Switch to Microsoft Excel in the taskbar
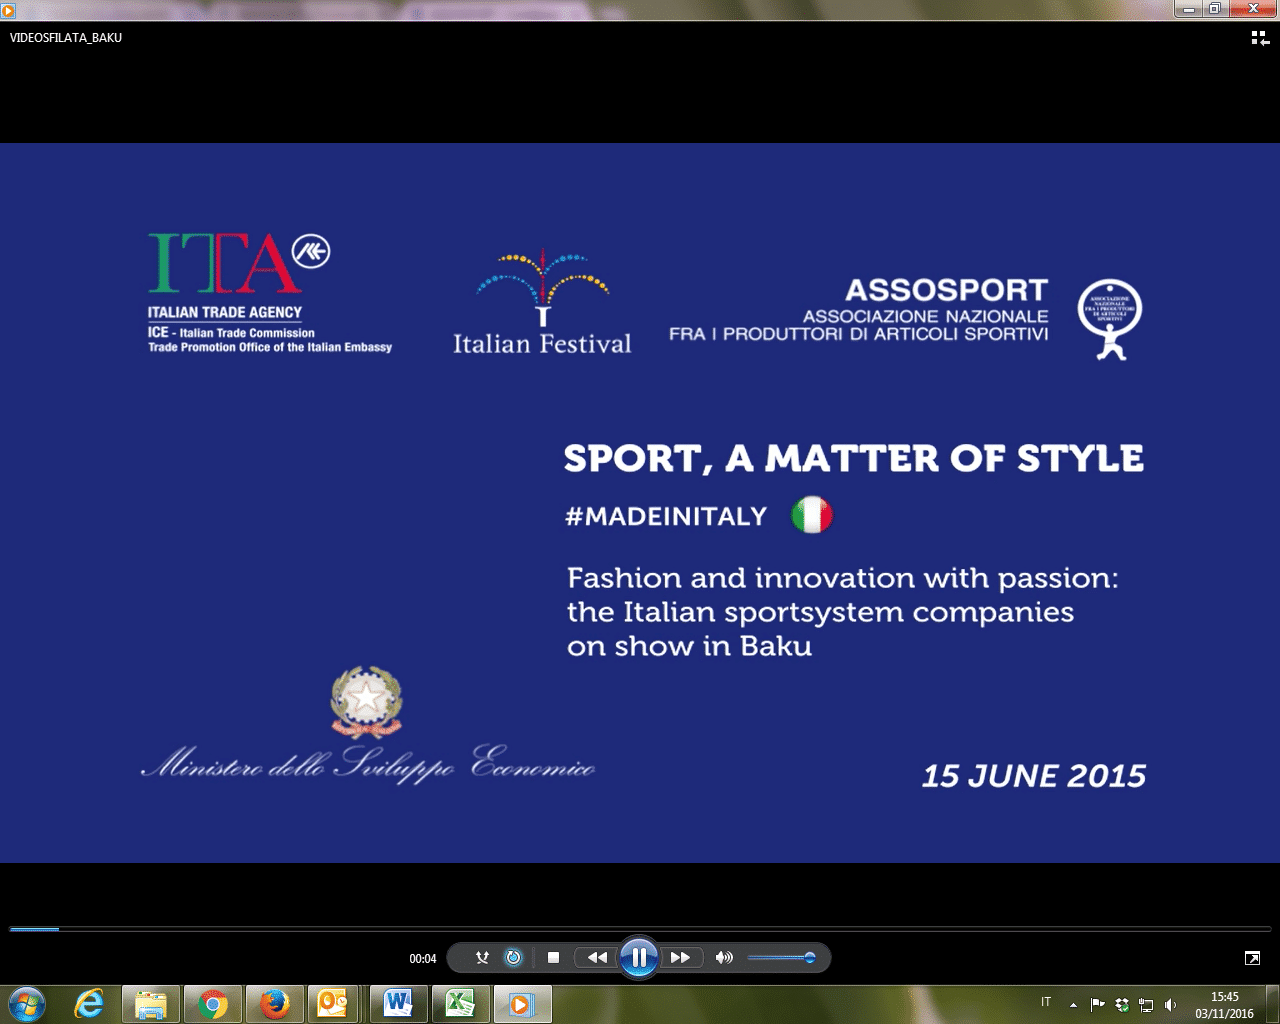This screenshot has width=1280, height=1024. [x=459, y=1003]
